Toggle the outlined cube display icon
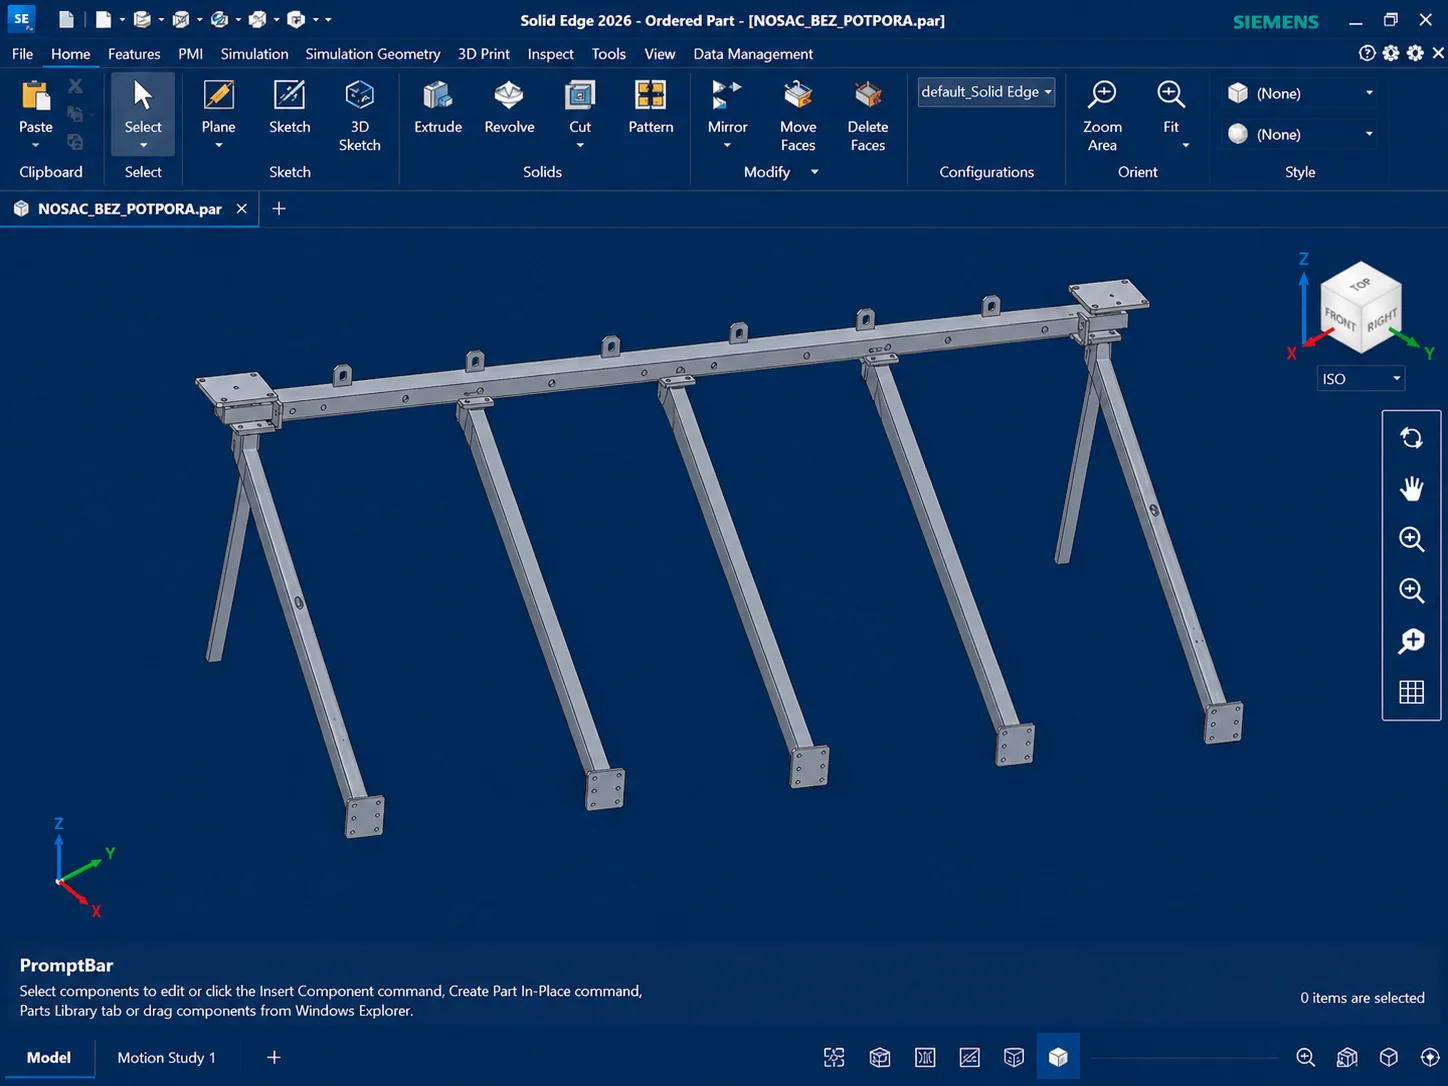 coord(880,1057)
